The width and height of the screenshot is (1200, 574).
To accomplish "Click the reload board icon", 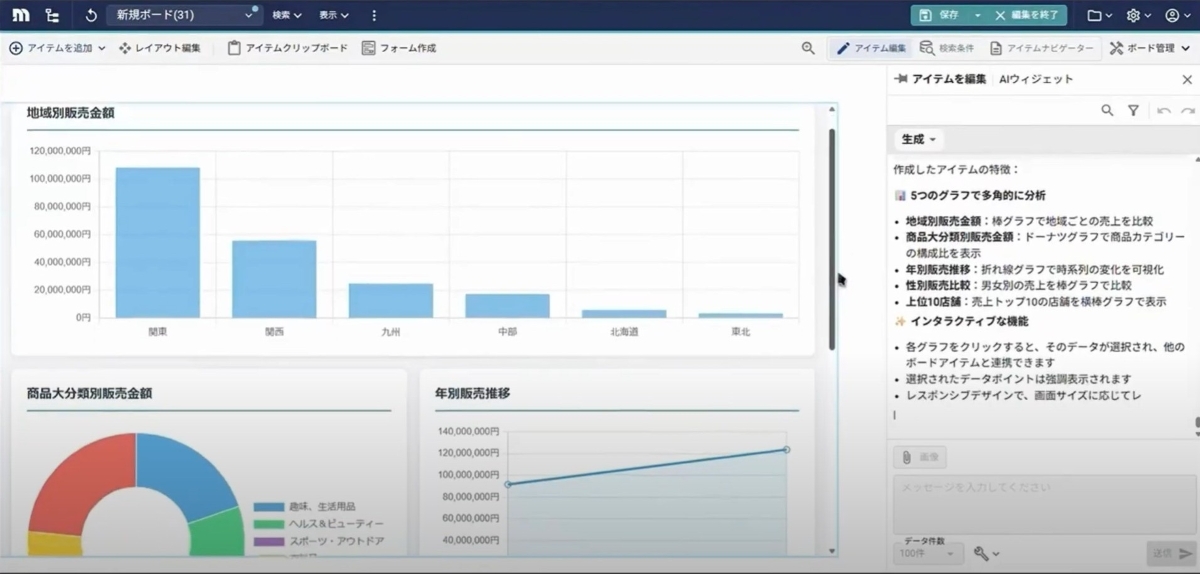I will [91, 15].
